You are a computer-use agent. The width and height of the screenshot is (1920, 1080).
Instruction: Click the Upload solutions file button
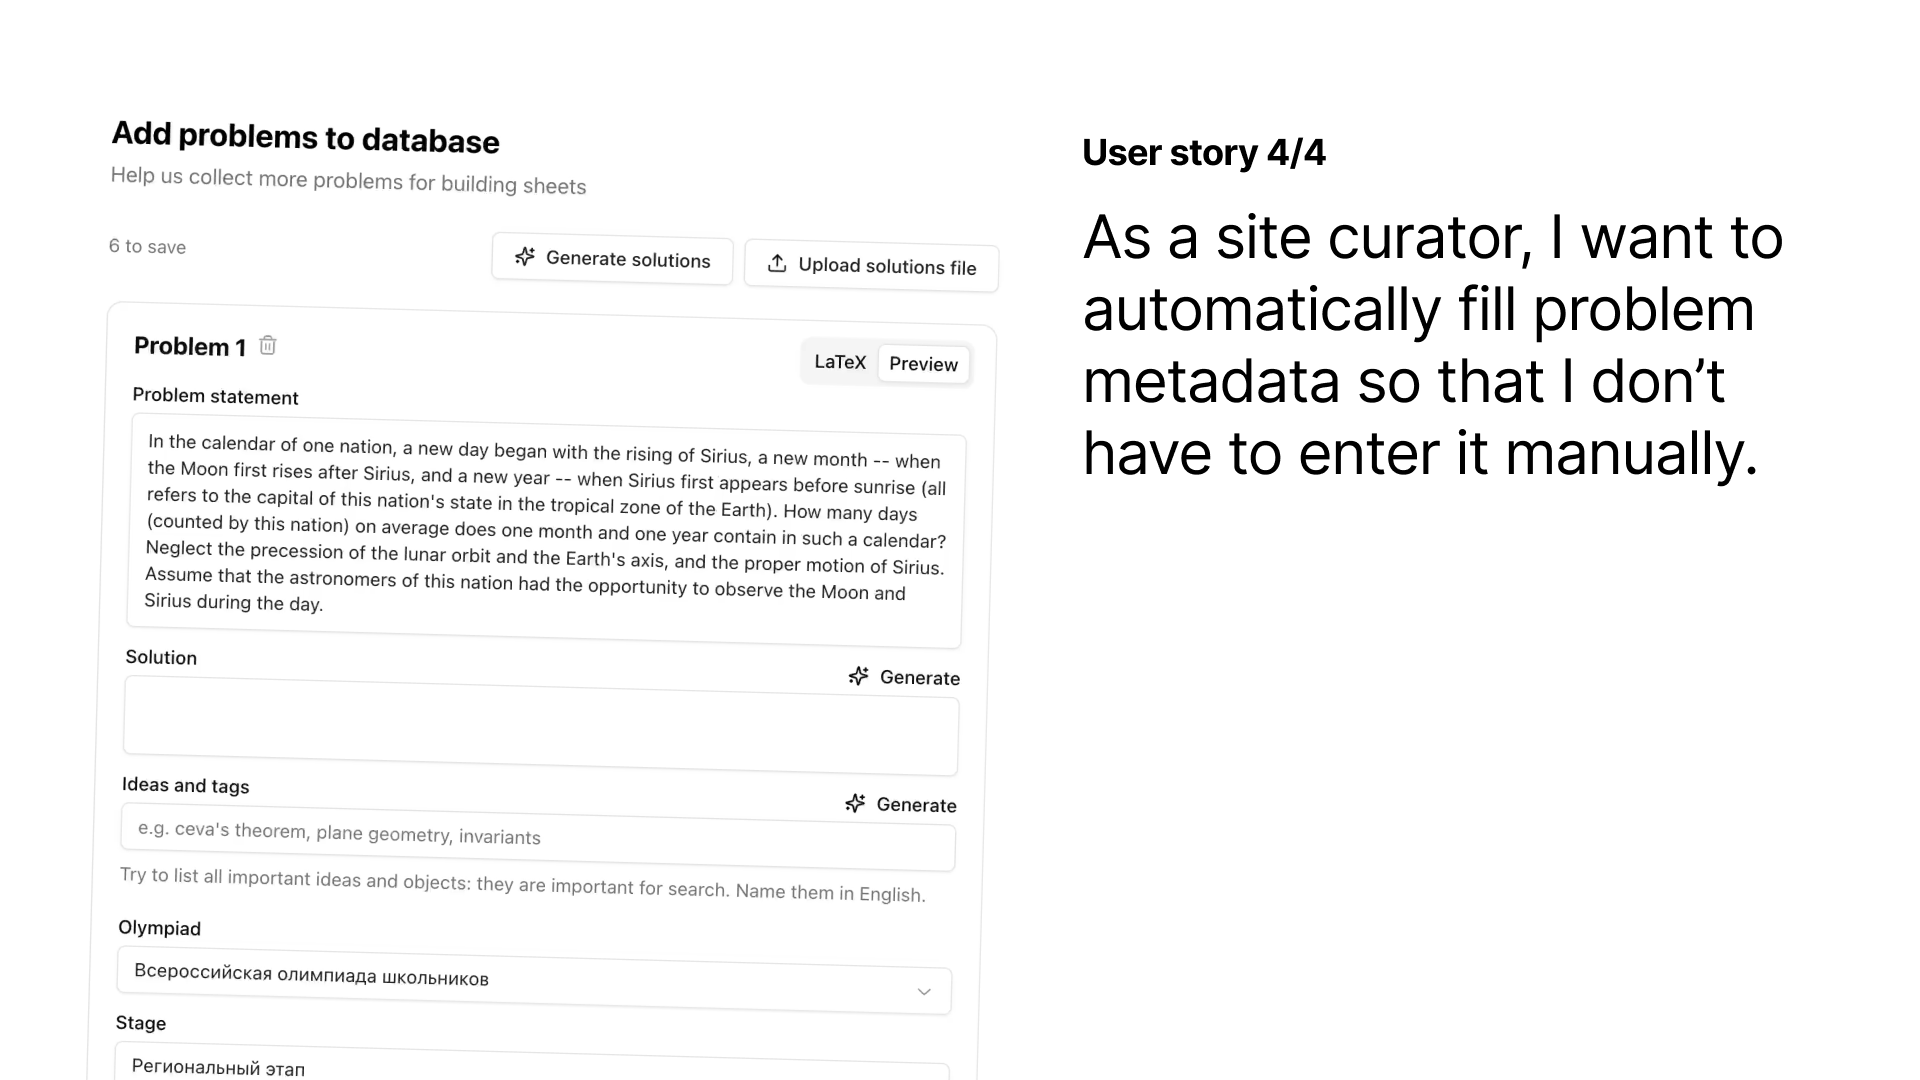coord(870,266)
